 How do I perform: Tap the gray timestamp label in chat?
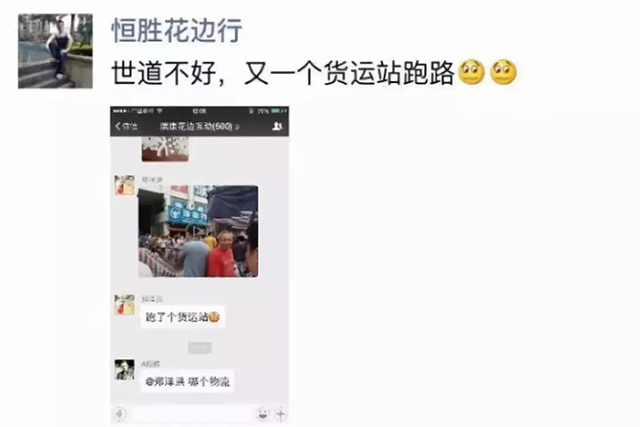coord(200,348)
